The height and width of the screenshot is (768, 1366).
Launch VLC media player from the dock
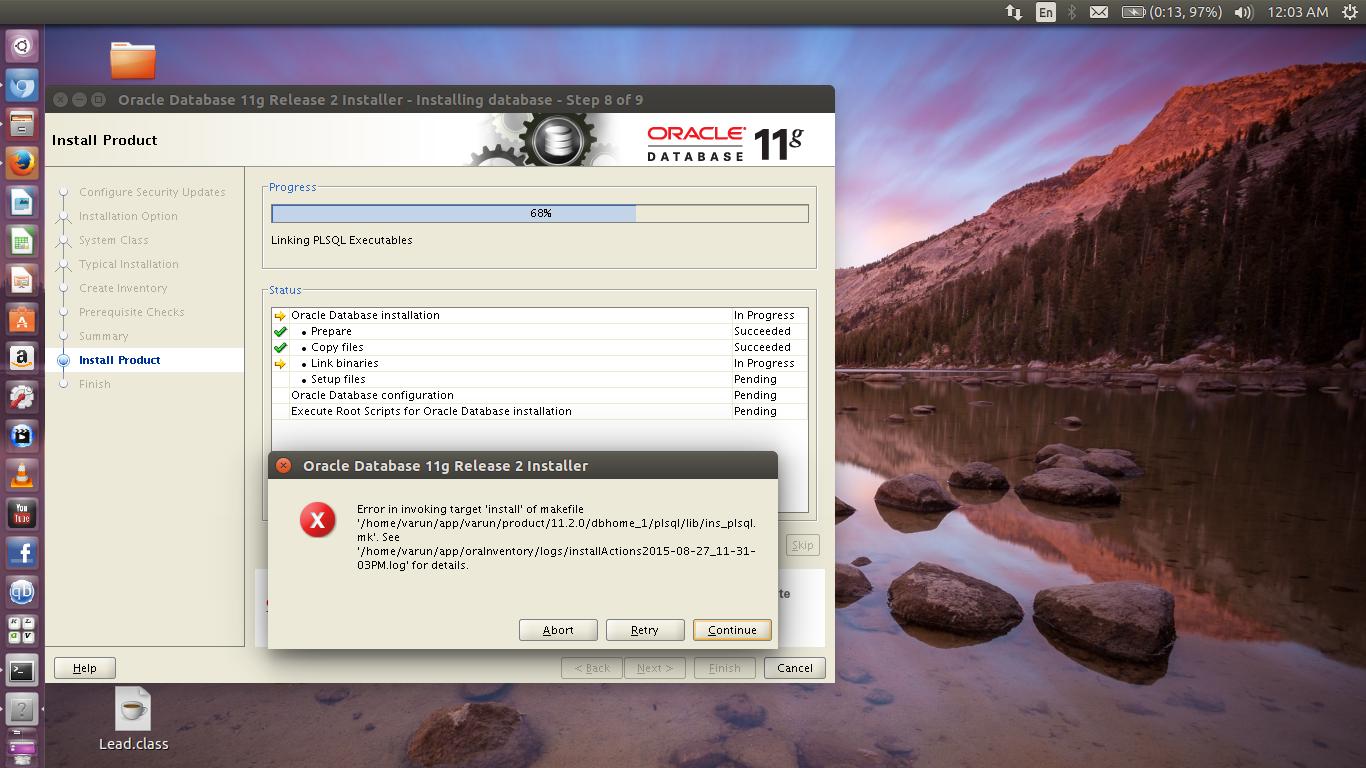pyautogui.click(x=22, y=475)
